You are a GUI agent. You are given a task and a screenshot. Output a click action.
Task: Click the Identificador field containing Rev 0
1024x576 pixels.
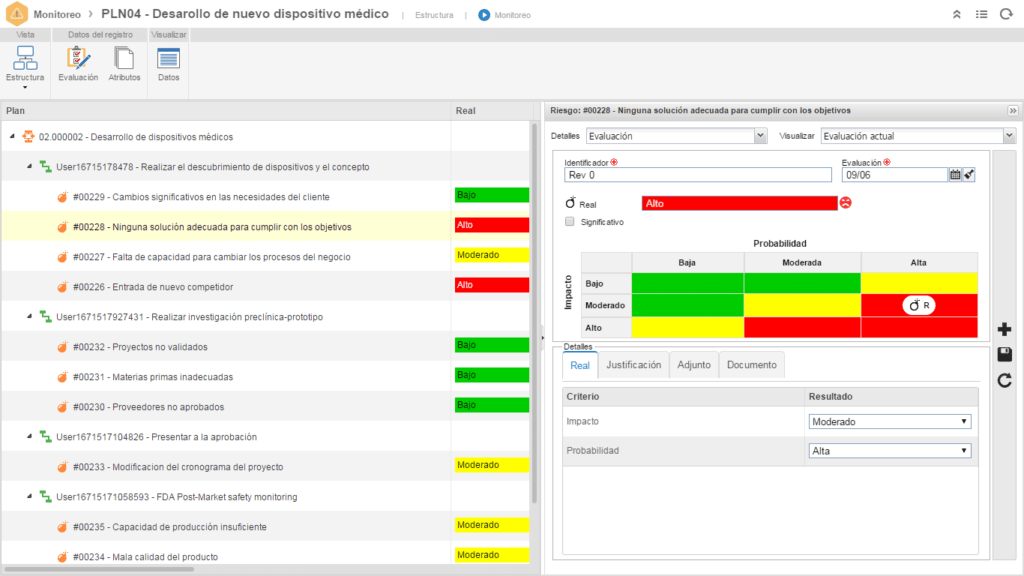pos(697,175)
